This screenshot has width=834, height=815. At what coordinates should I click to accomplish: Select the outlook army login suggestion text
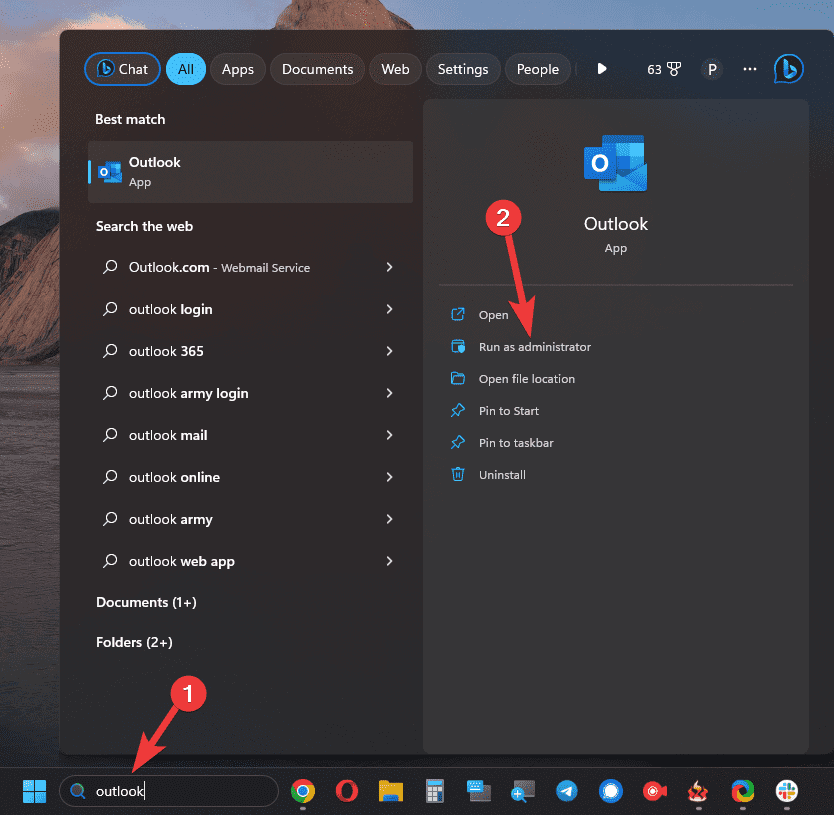(x=188, y=394)
